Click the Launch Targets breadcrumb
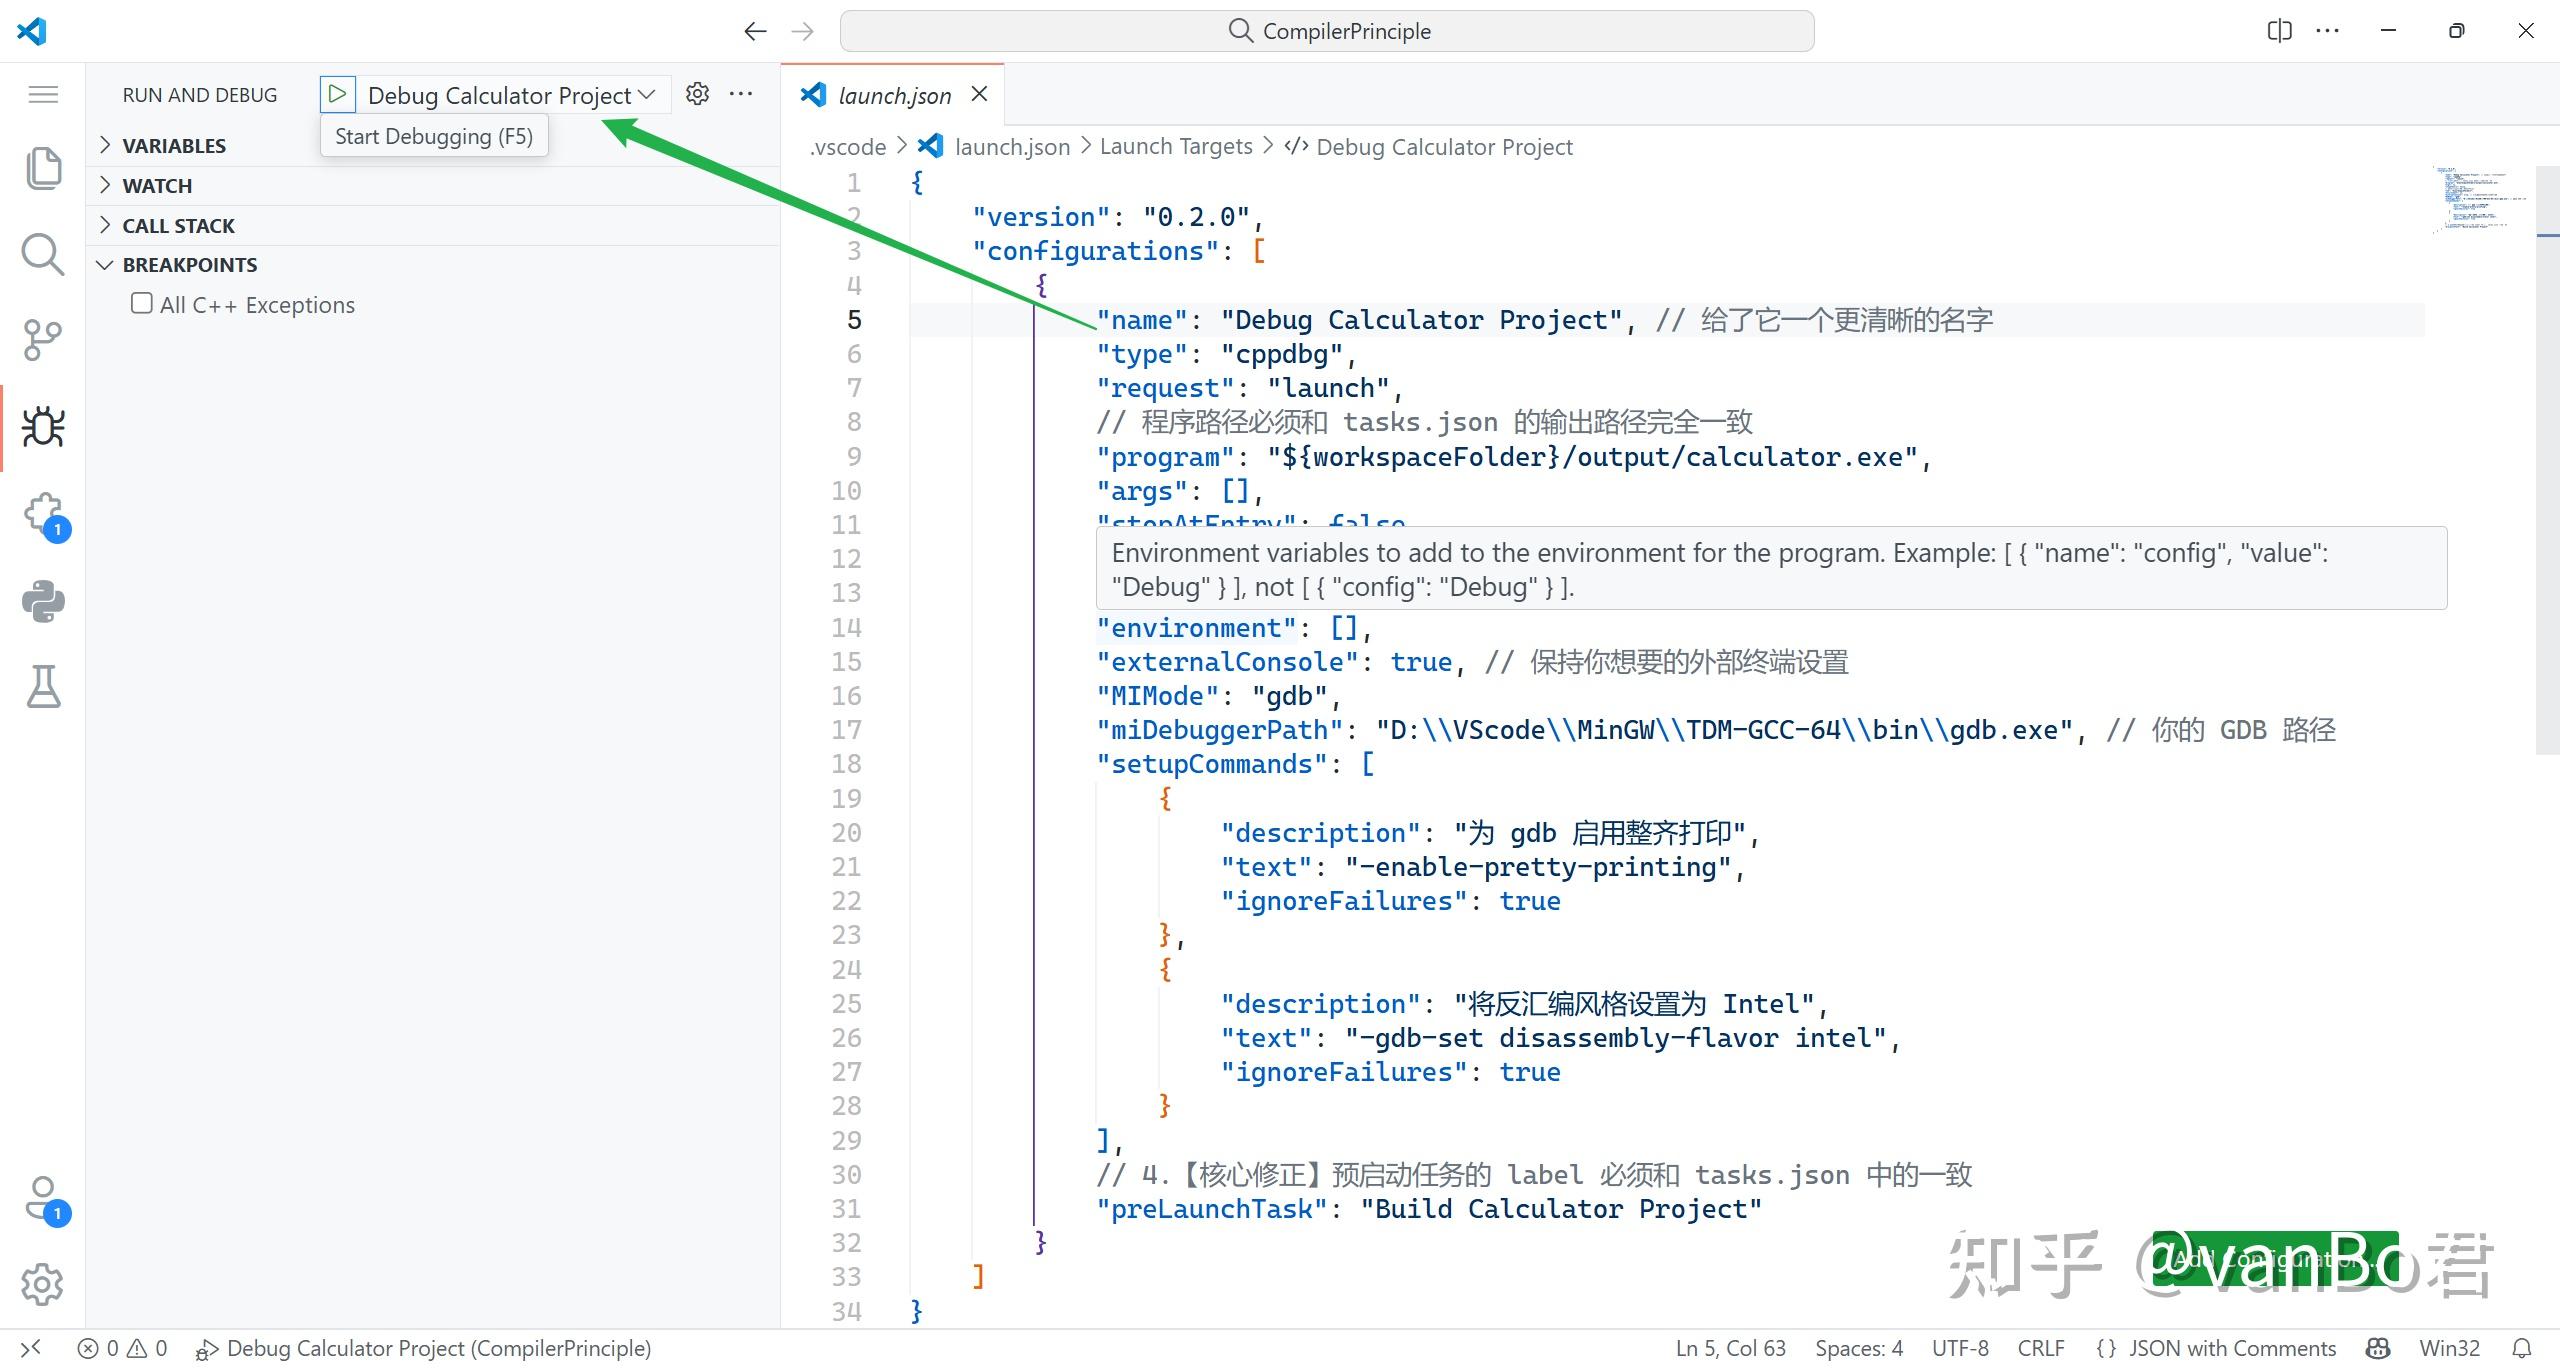The image size is (2560, 1368). point(1176,146)
